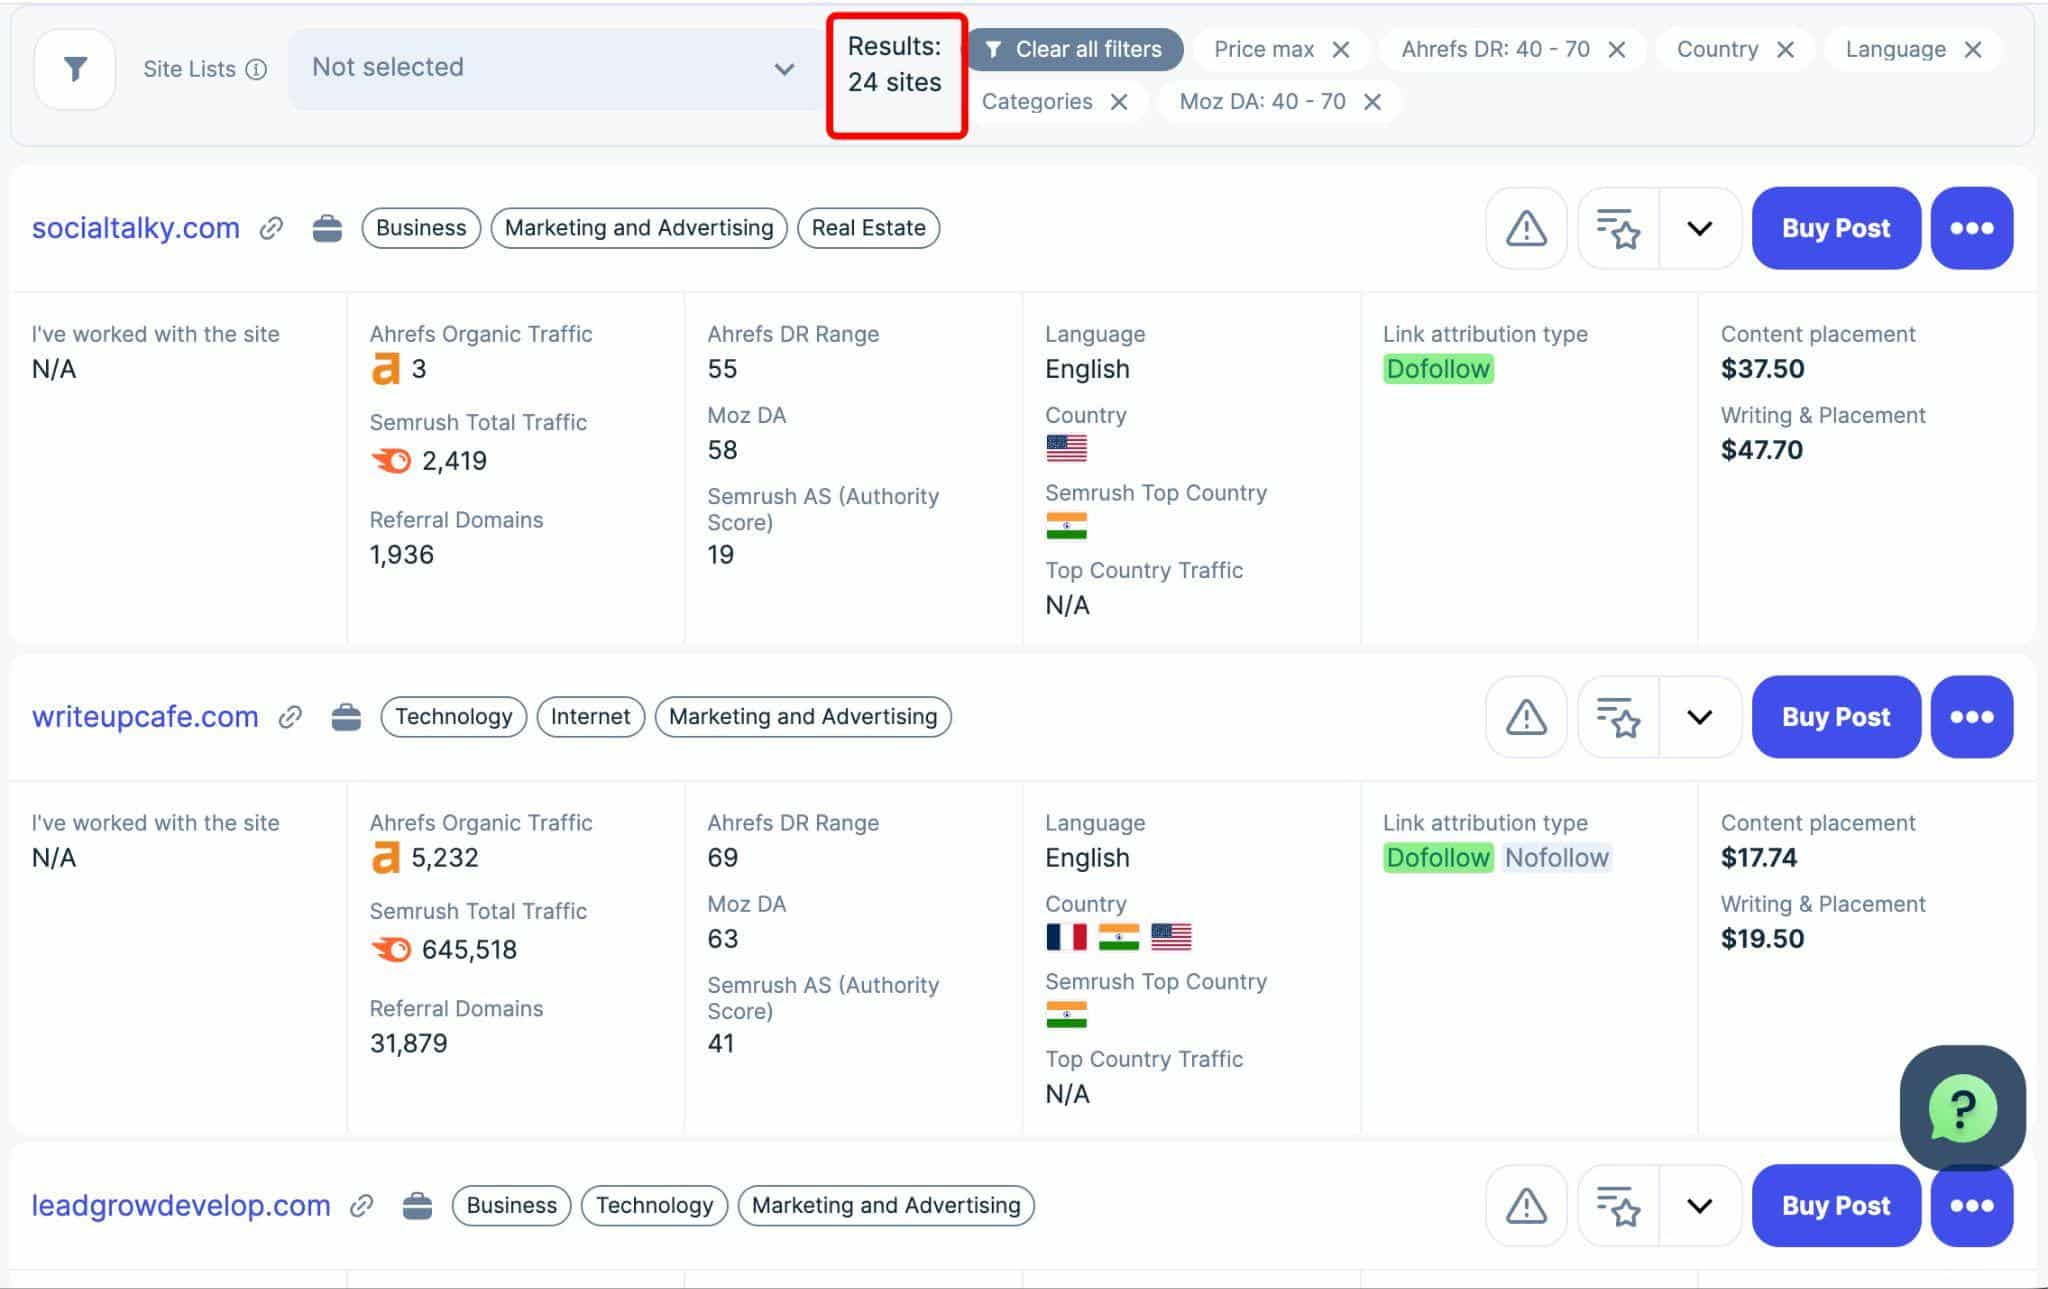Select the Business tag on socialtalky.com

click(421, 228)
